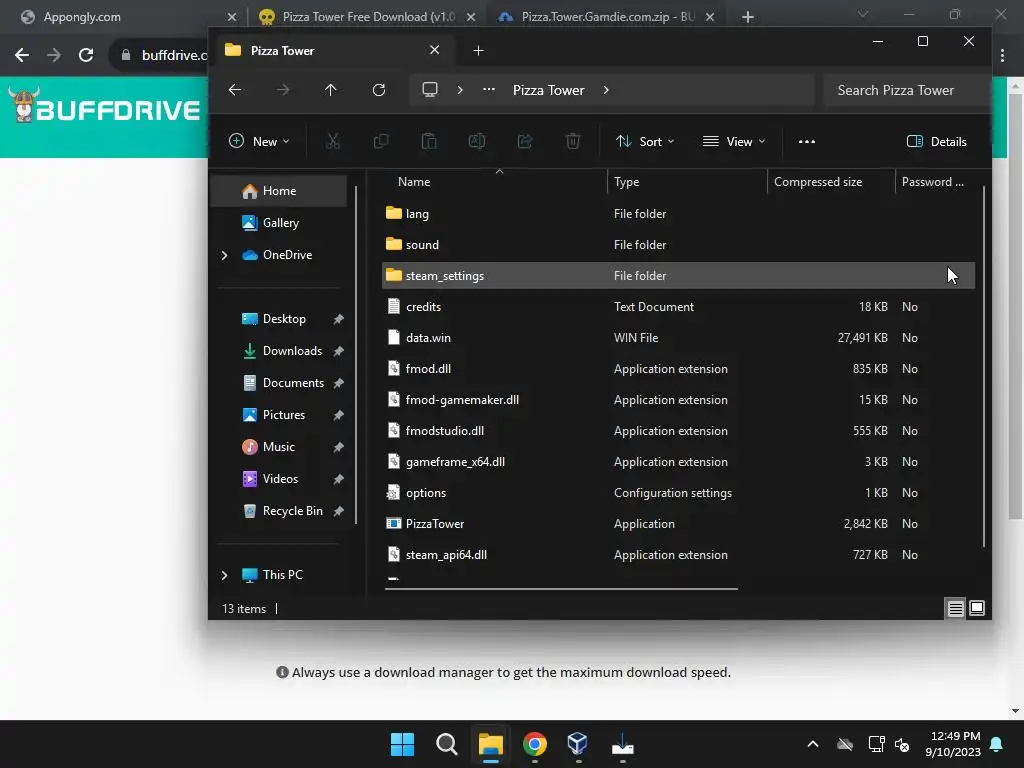The width and height of the screenshot is (1024, 768).
Task: Click the Share icon in toolbar
Action: (x=525, y=141)
